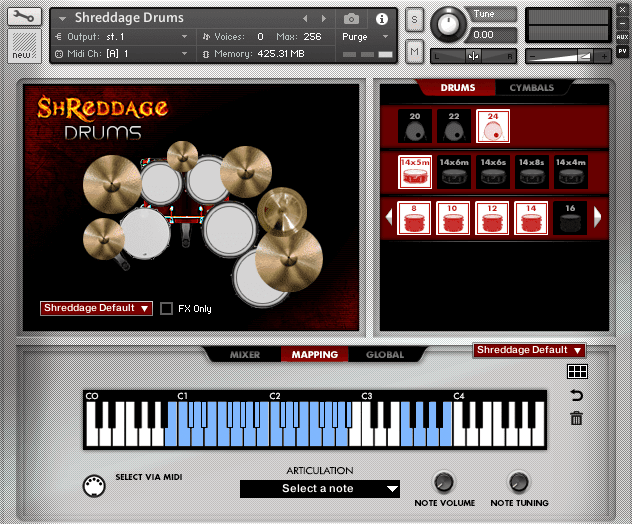The width and height of the screenshot is (632, 524).
Task: Show previous toms with left arrow
Action: click(x=389, y=217)
